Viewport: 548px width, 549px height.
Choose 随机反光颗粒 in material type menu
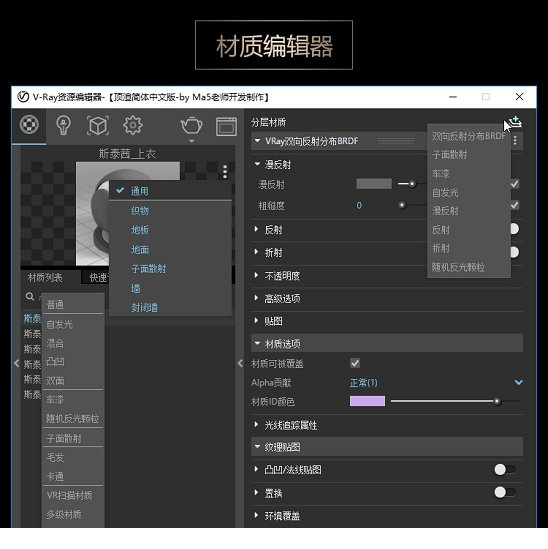(72, 419)
